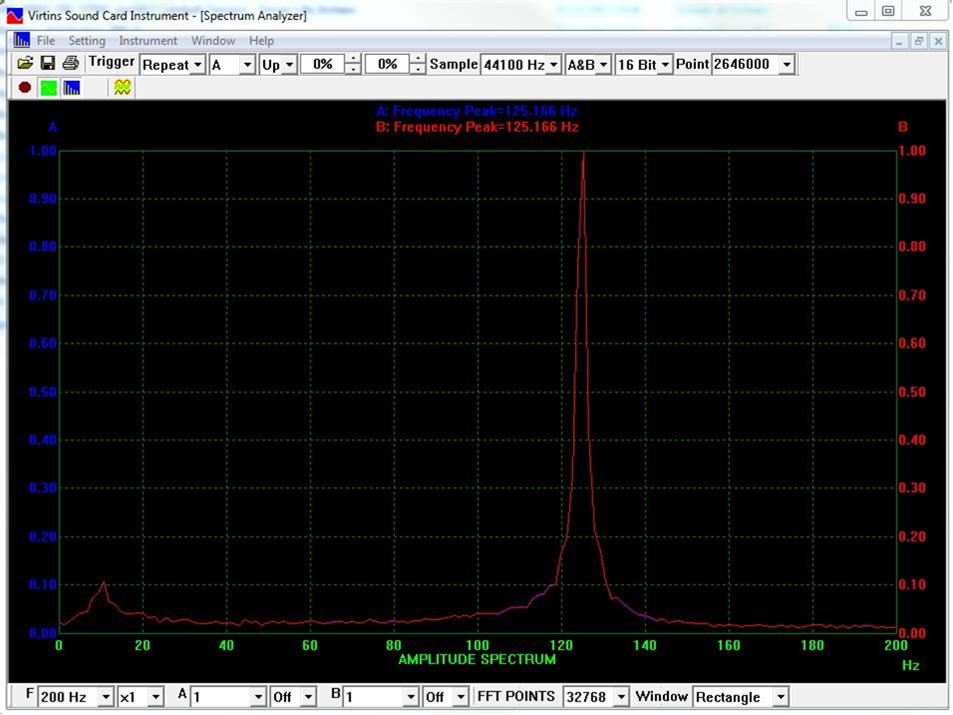This screenshot has height=715, width=953.
Task: Click the blue A axis label
Action: click(x=53, y=127)
